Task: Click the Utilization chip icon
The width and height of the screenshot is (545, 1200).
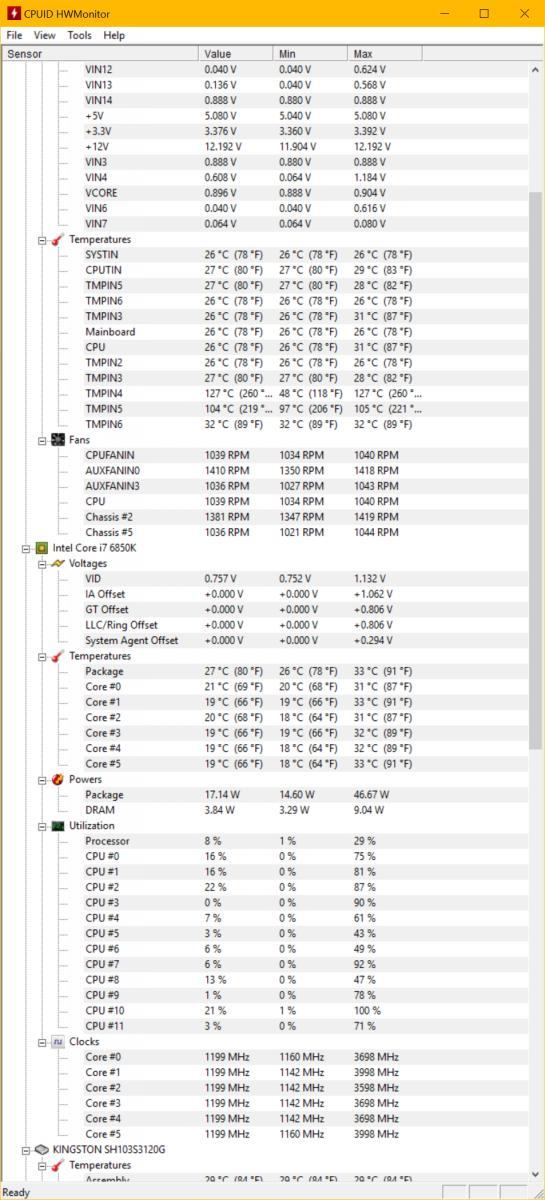Action: click(57, 826)
